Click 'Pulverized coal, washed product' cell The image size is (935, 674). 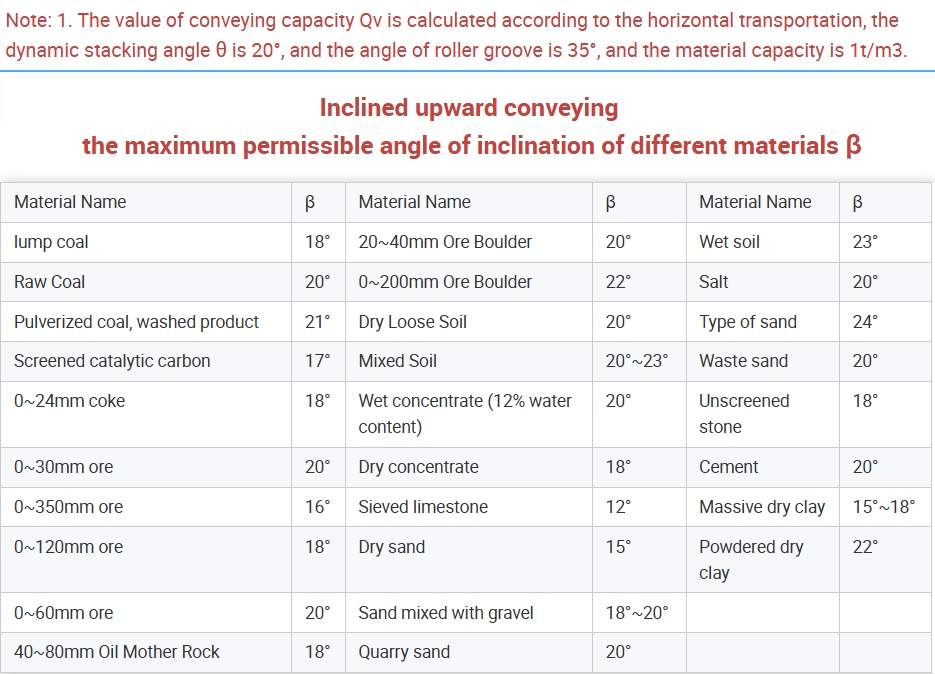click(137, 322)
